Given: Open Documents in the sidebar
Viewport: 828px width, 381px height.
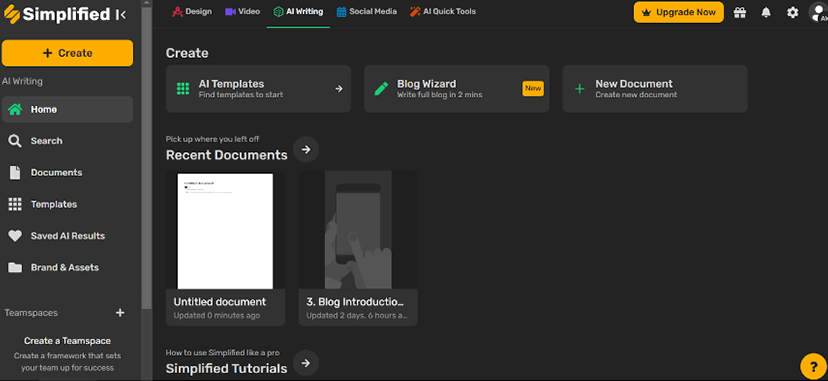Looking at the screenshot, I should point(68,173).
